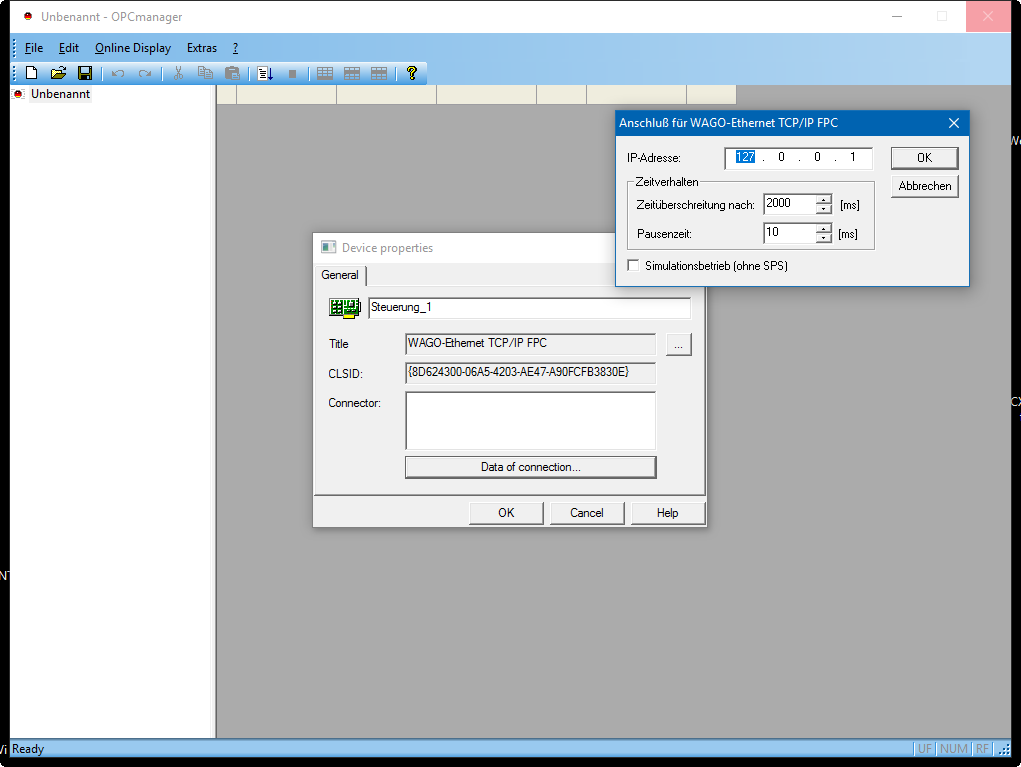Click the cut scissors icon
The height and width of the screenshot is (767, 1021).
point(178,73)
